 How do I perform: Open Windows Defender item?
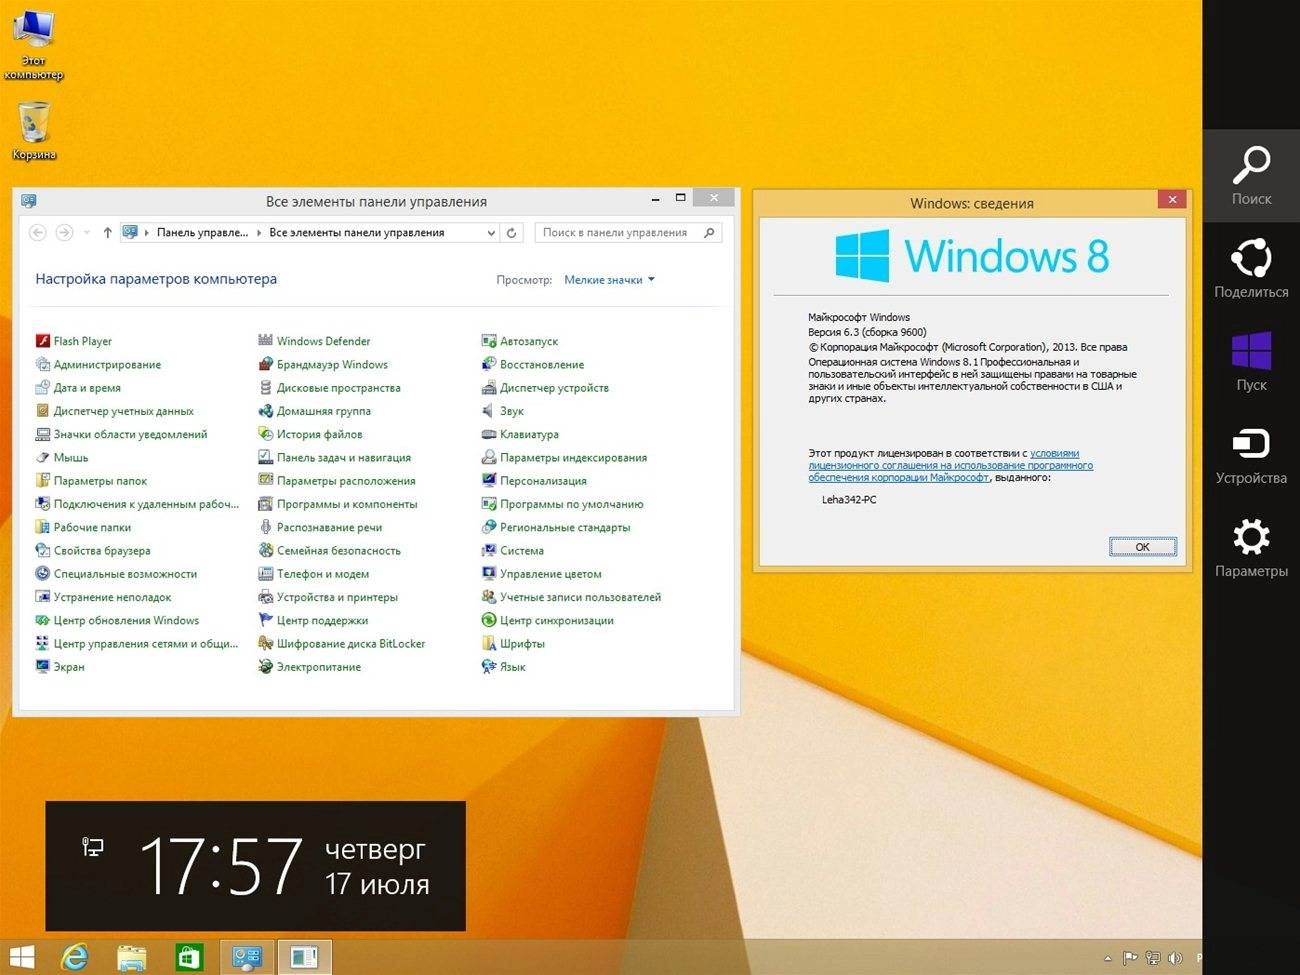click(x=314, y=341)
